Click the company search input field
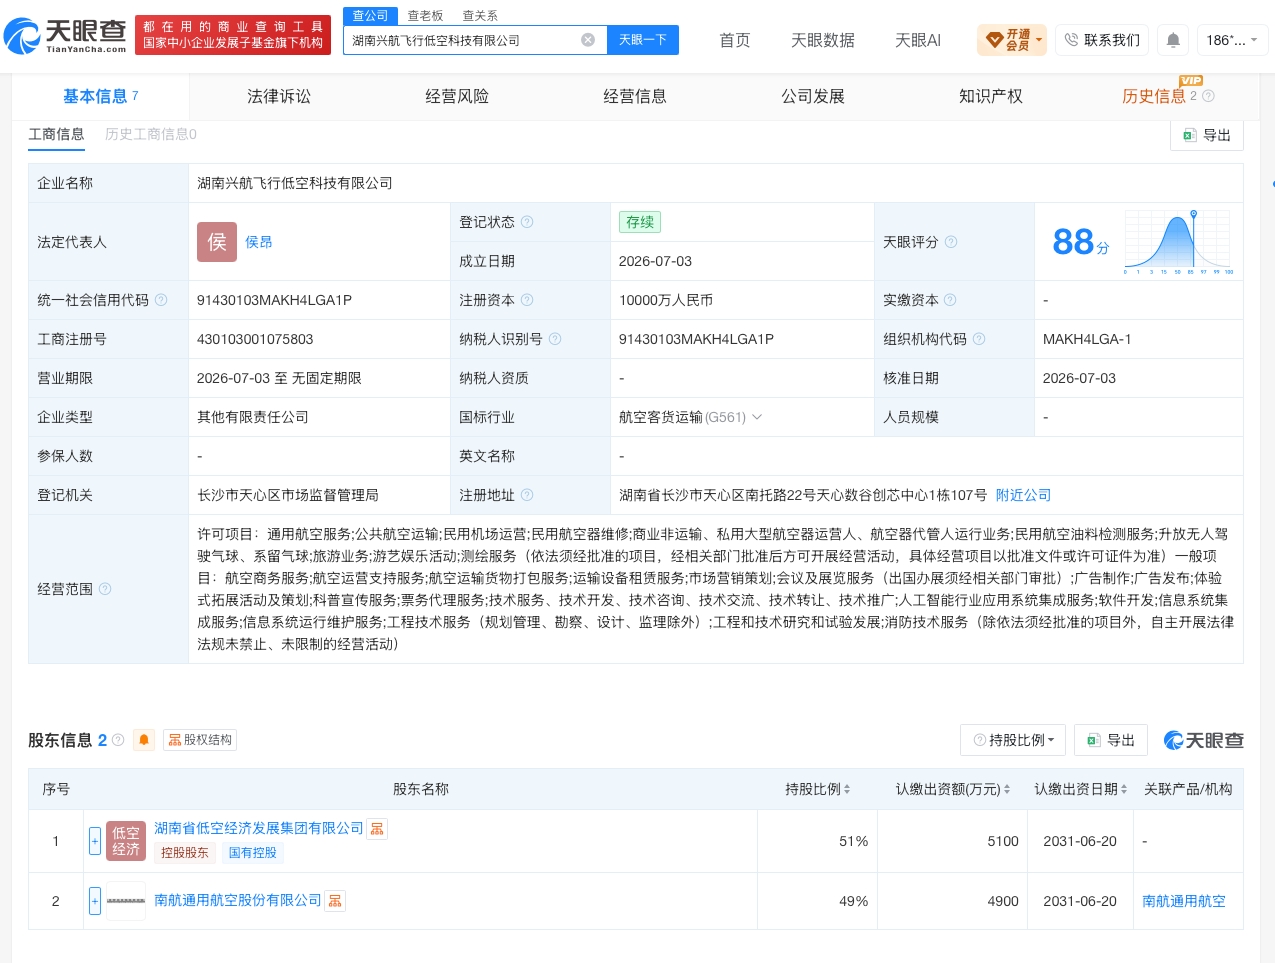The width and height of the screenshot is (1275, 963). tap(463, 40)
